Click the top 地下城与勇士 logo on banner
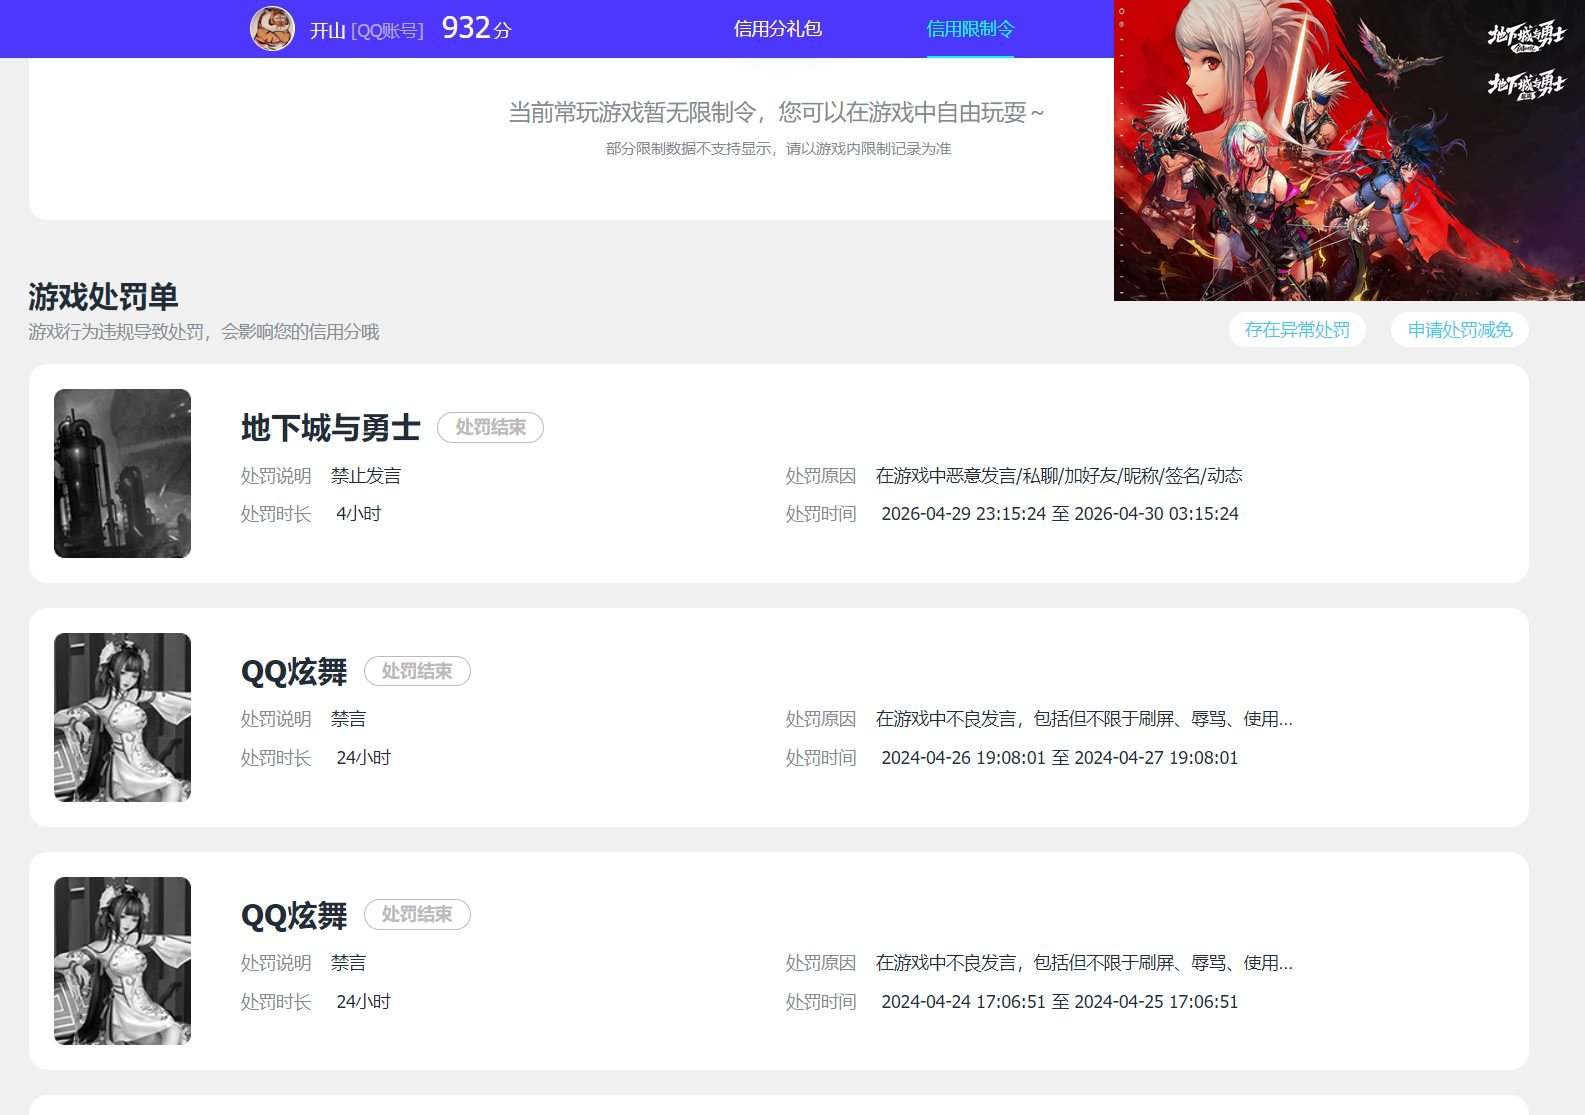 (x=1526, y=35)
